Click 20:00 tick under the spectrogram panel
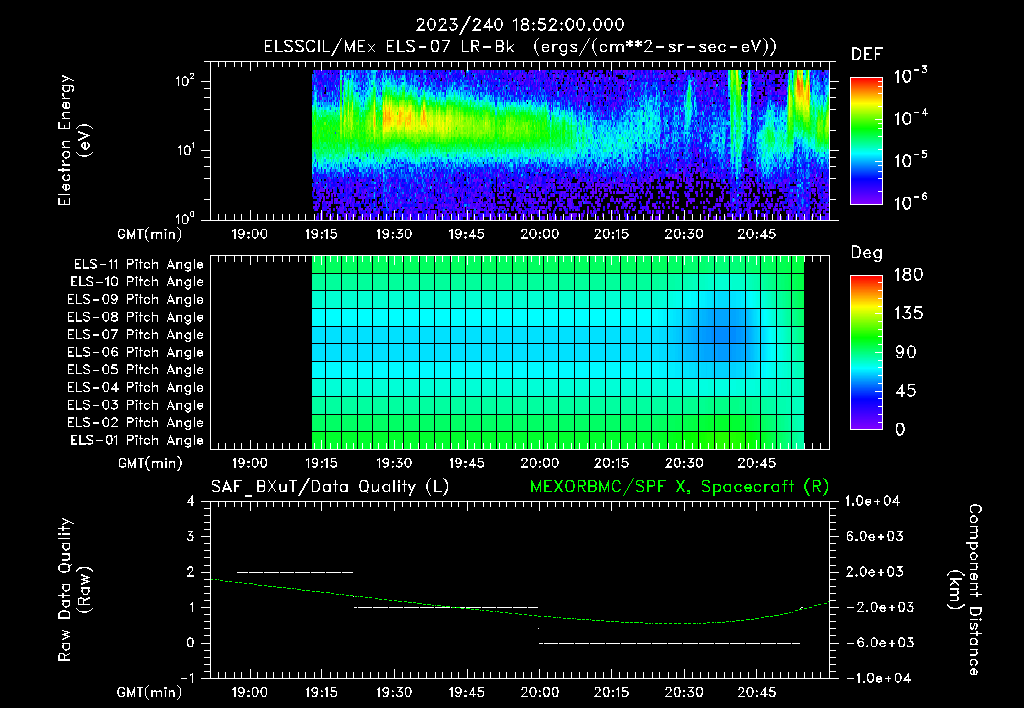 [x=539, y=234]
